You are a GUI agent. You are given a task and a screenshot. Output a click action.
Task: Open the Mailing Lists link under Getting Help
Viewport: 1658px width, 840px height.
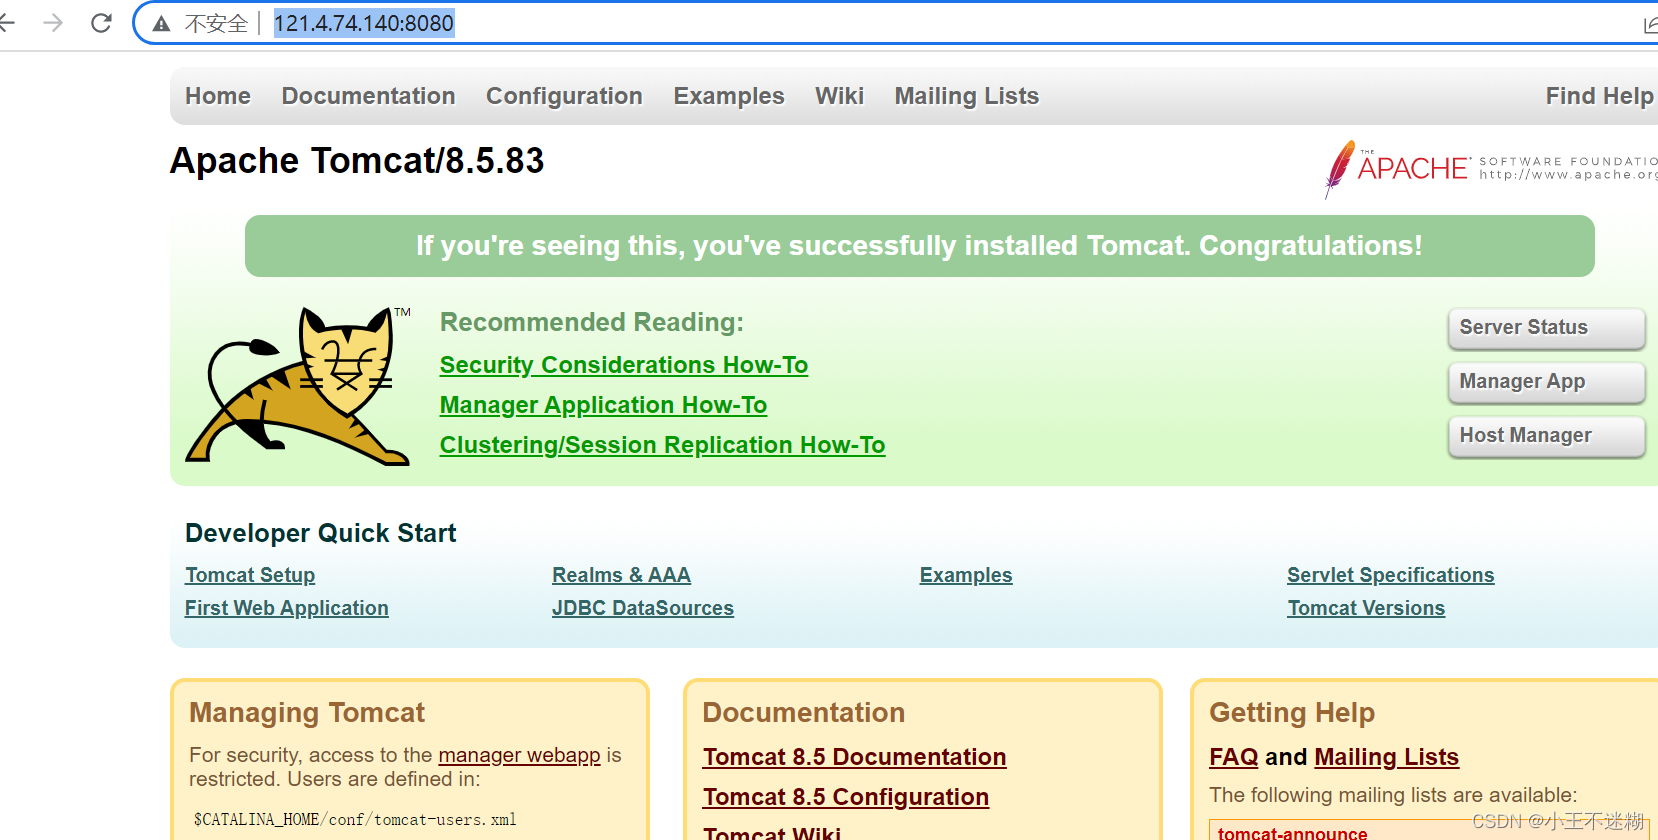pyautogui.click(x=1387, y=757)
